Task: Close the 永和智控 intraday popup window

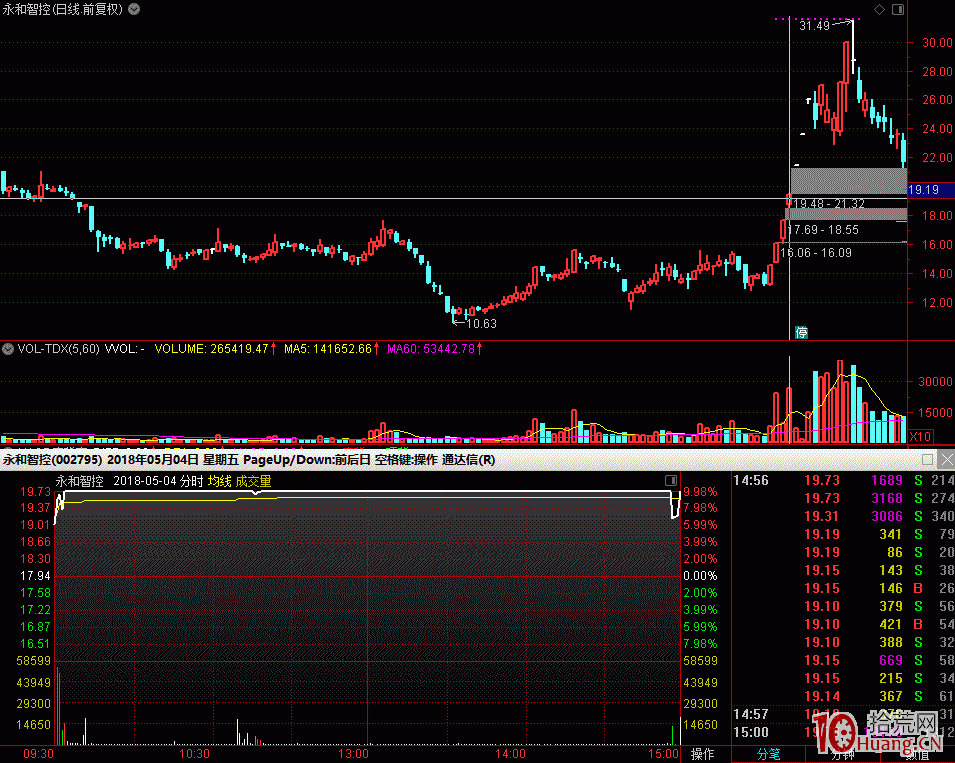Action: coord(944,460)
